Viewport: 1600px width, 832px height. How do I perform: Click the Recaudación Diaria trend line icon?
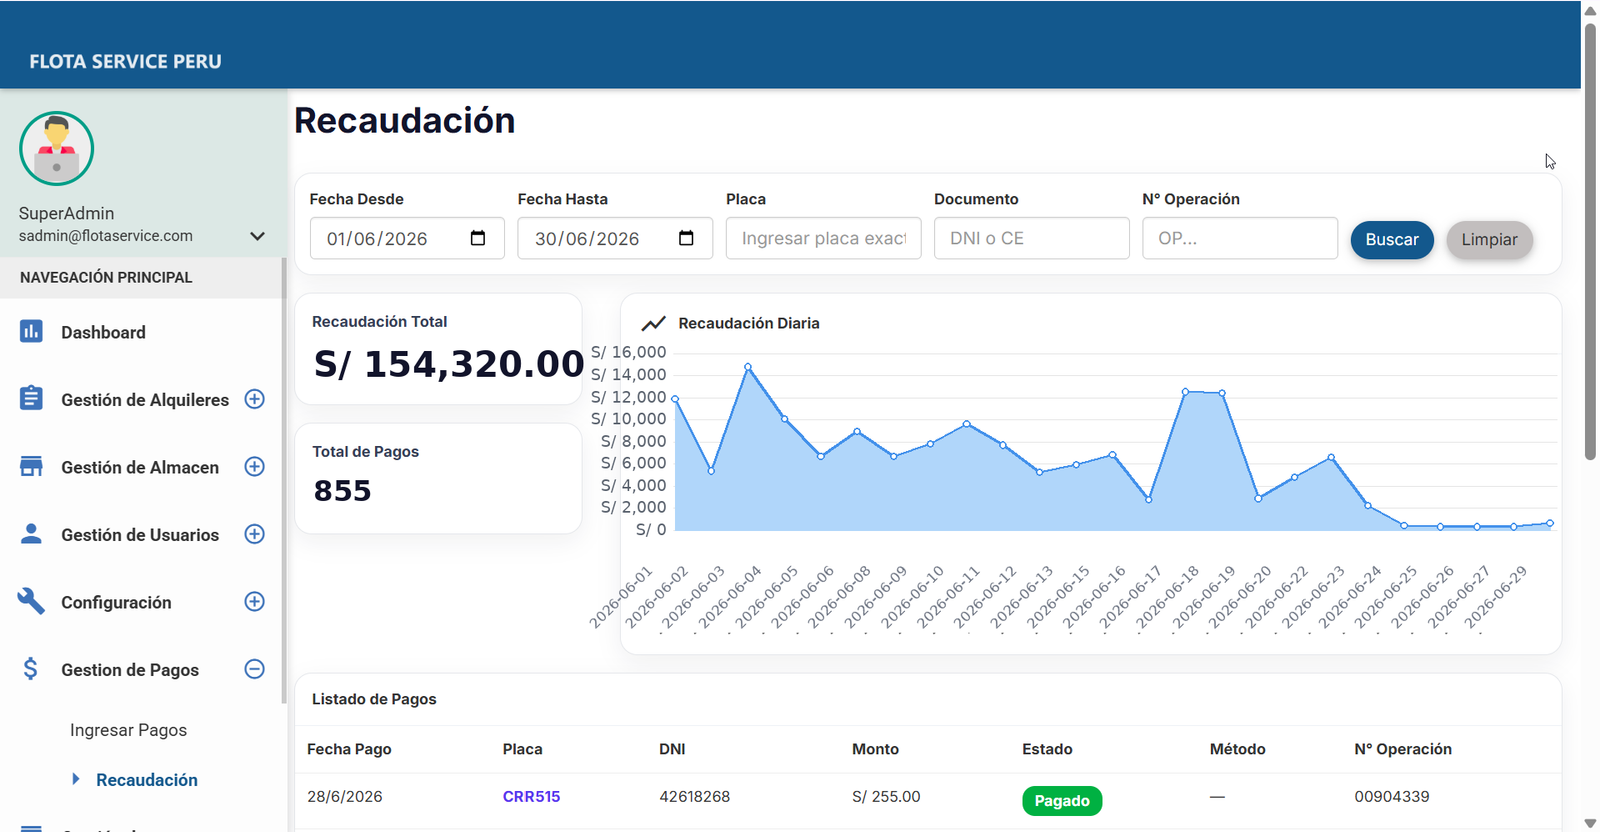click(x=653, y=323)
